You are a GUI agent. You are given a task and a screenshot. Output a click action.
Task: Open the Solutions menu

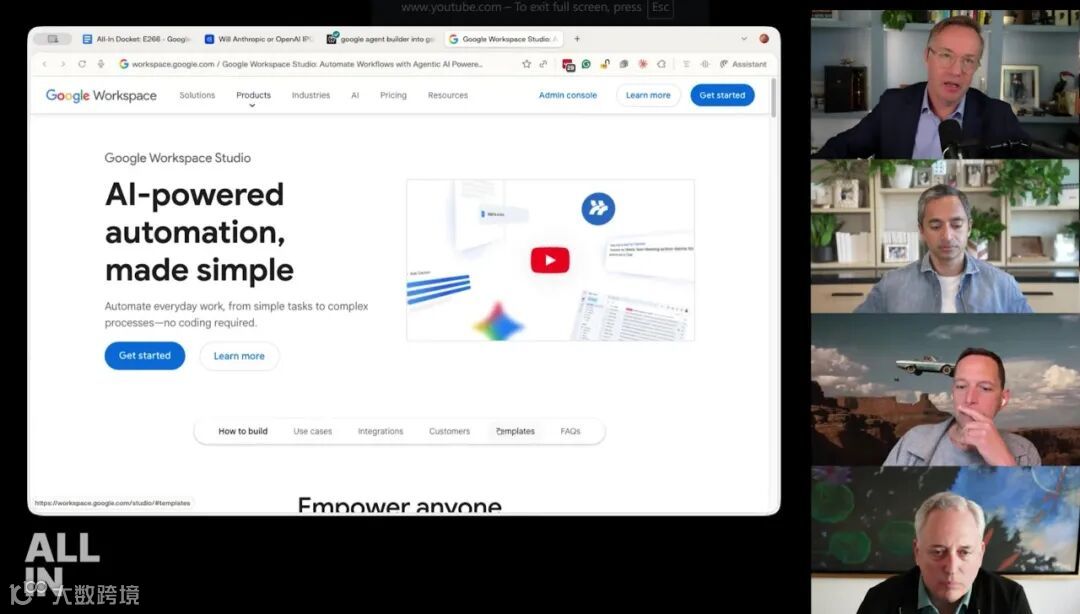197,95
